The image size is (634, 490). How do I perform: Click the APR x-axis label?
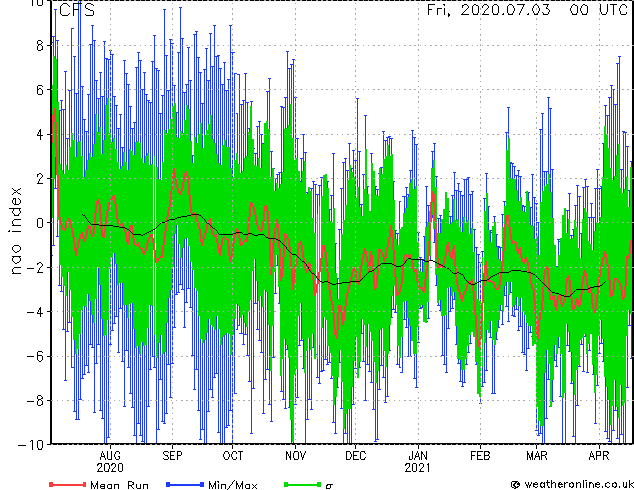pos(599,456)
